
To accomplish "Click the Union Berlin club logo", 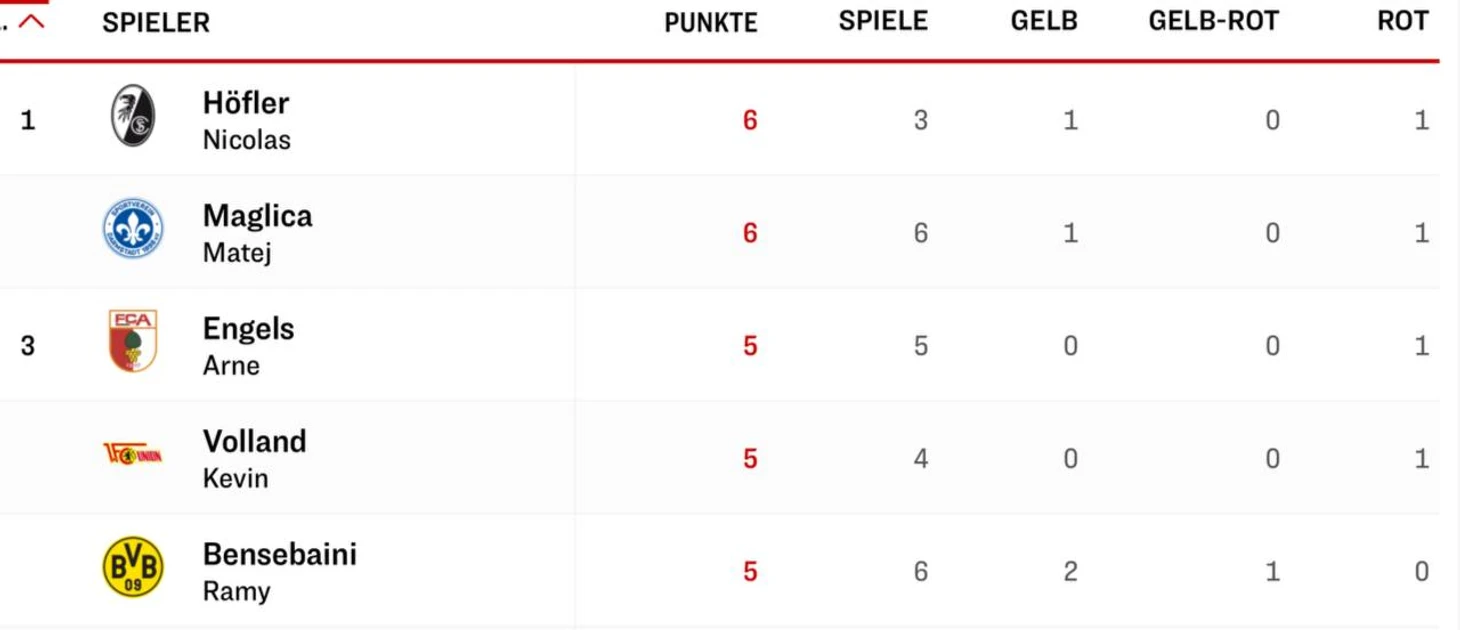I will click(133, 454).
